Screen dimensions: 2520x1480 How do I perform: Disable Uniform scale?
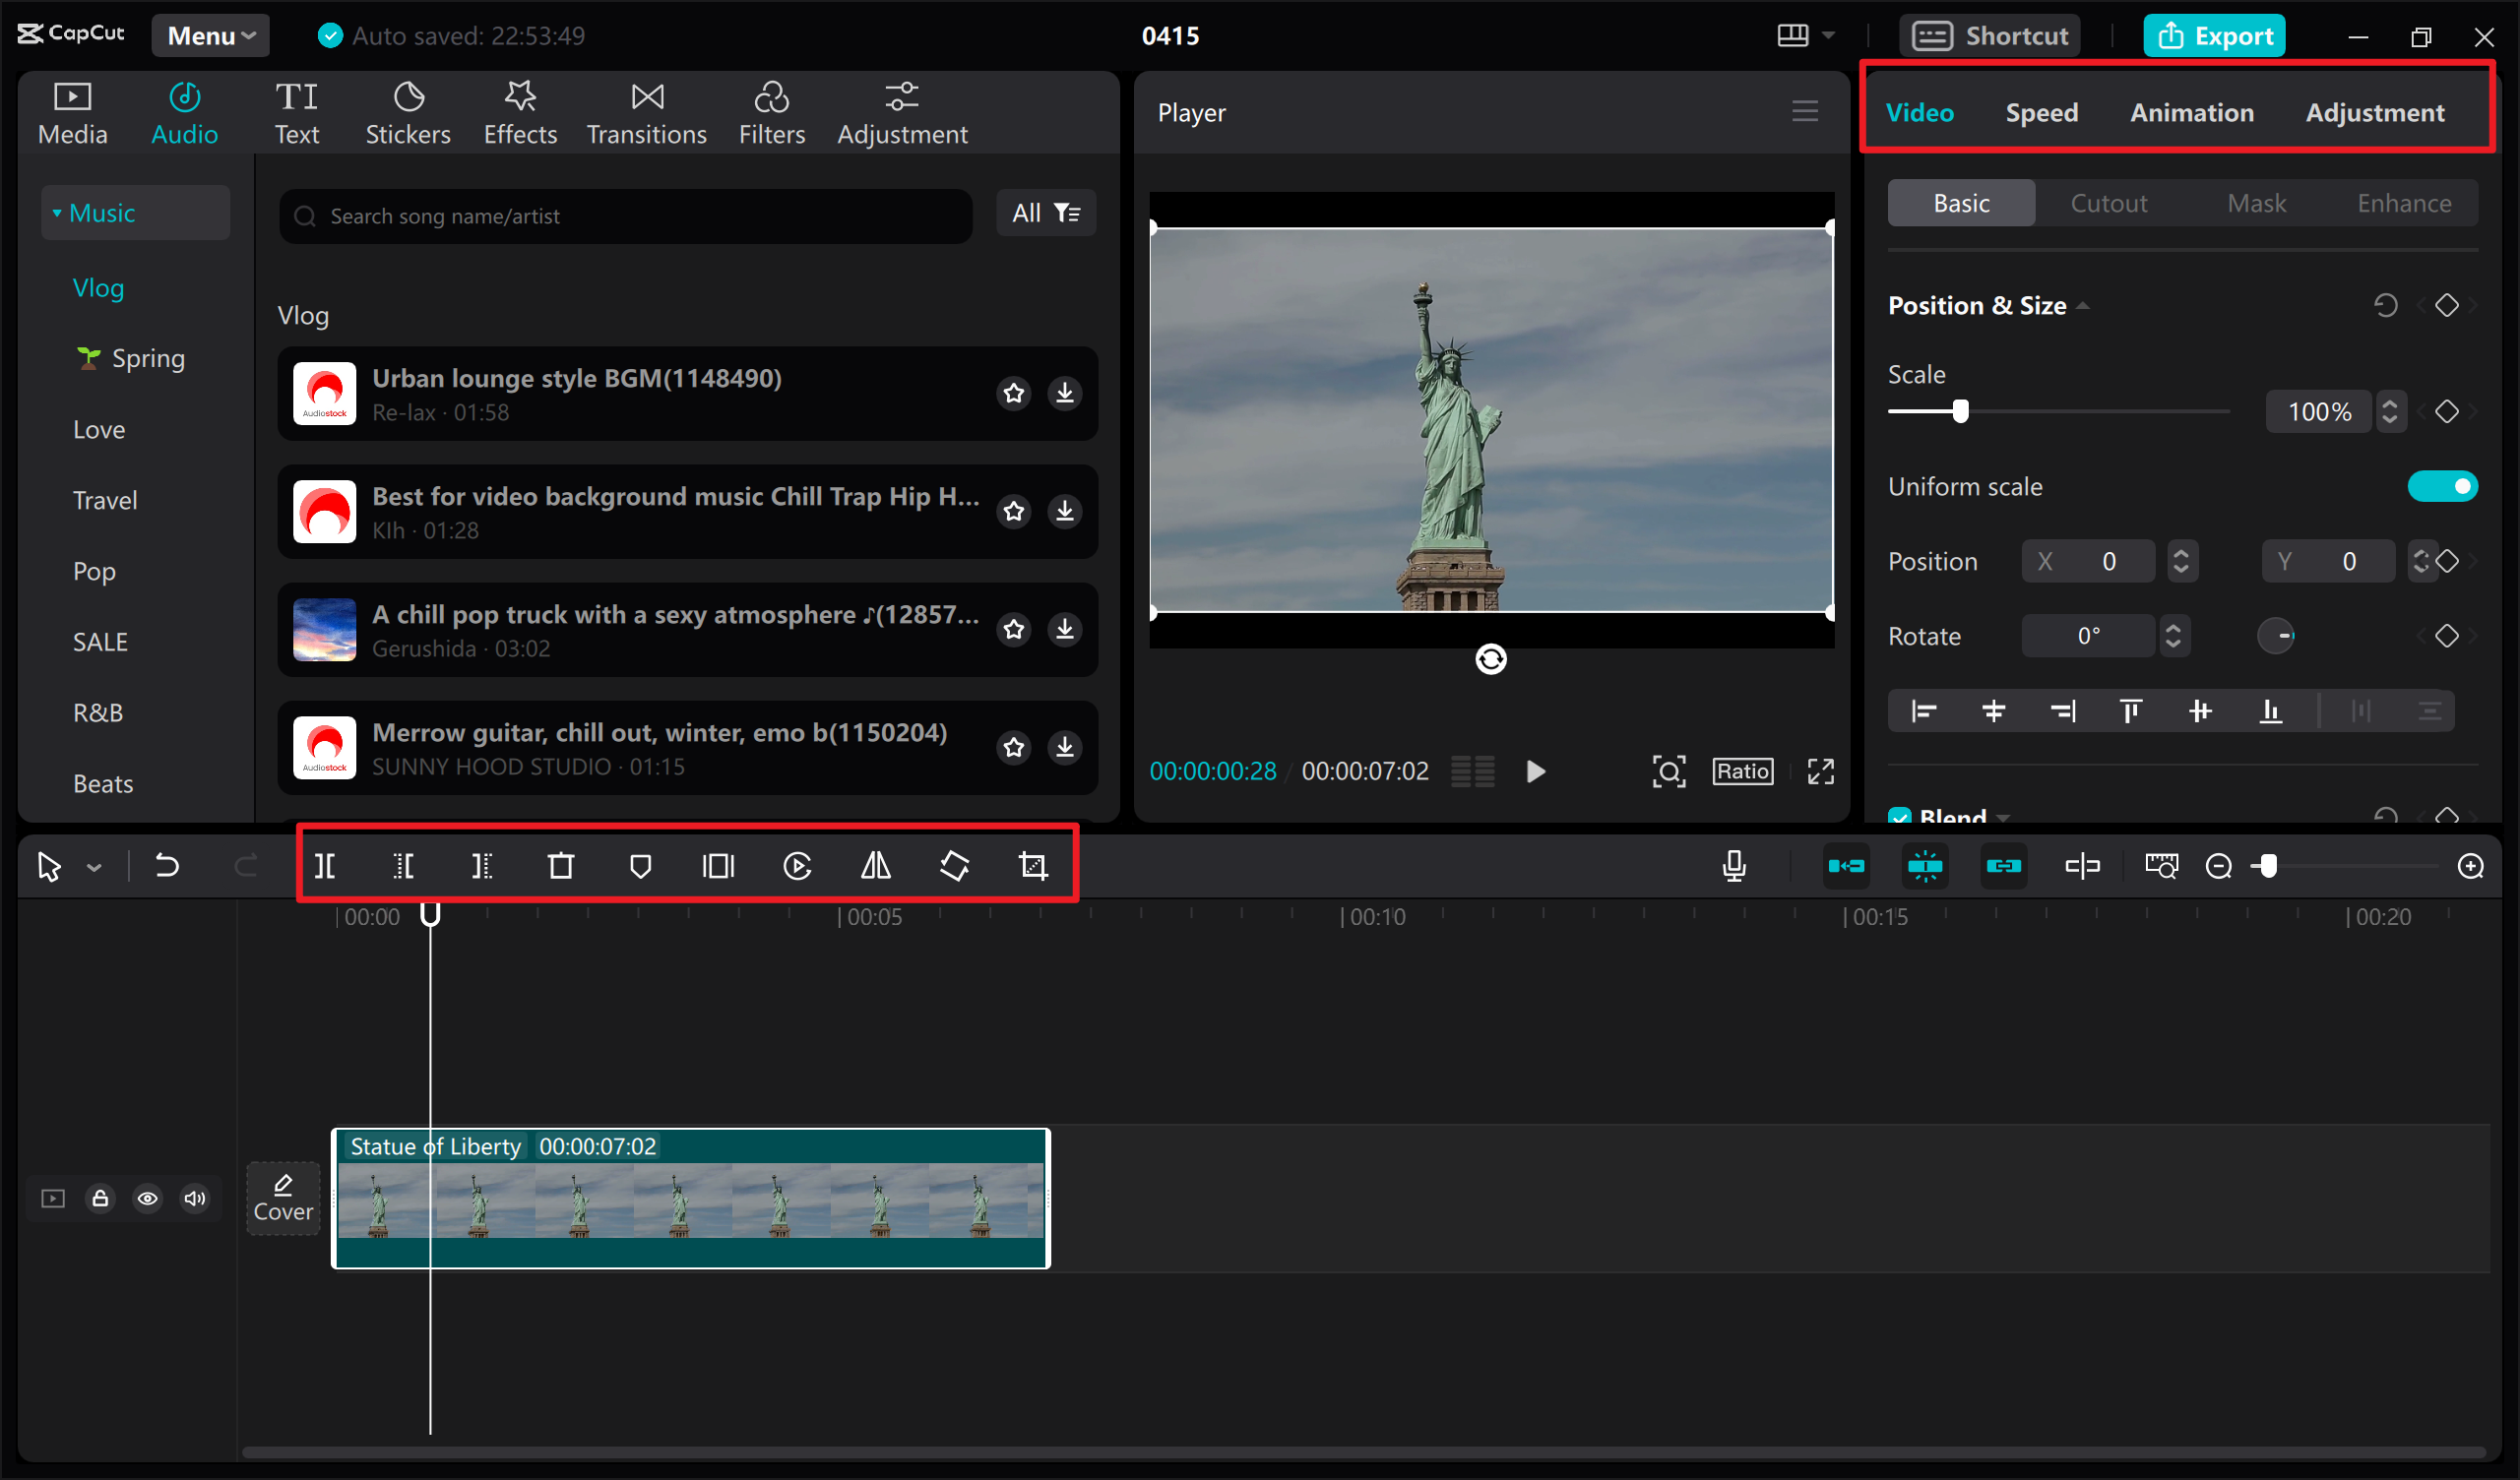2443,486
